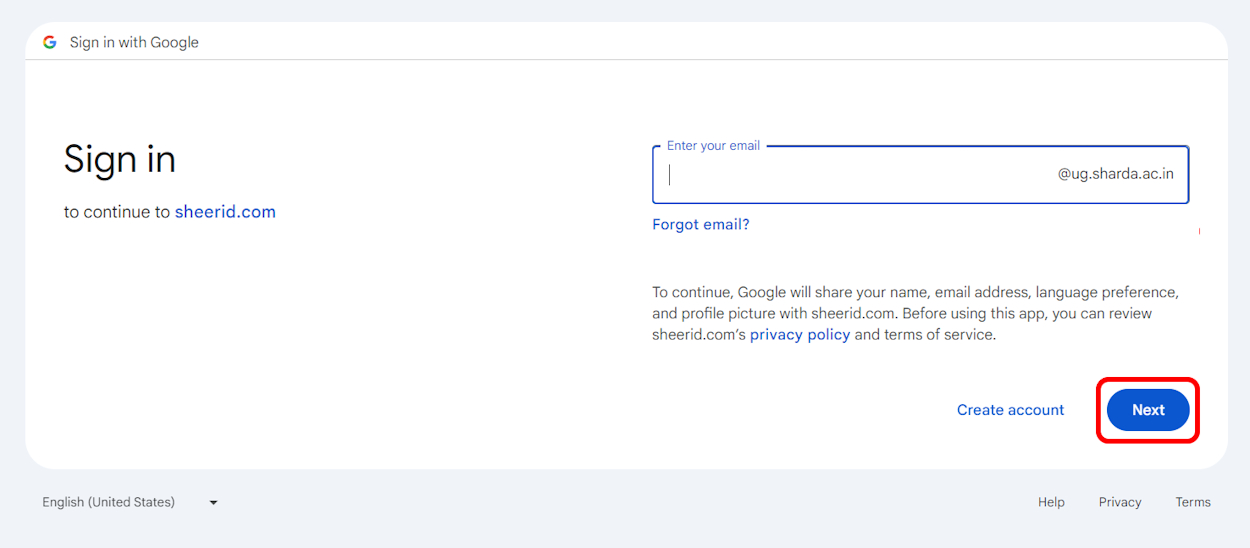This screenshot has height=548, width=1250.
Task: Click the Sign in with Google header title
Action: (134, 42)
